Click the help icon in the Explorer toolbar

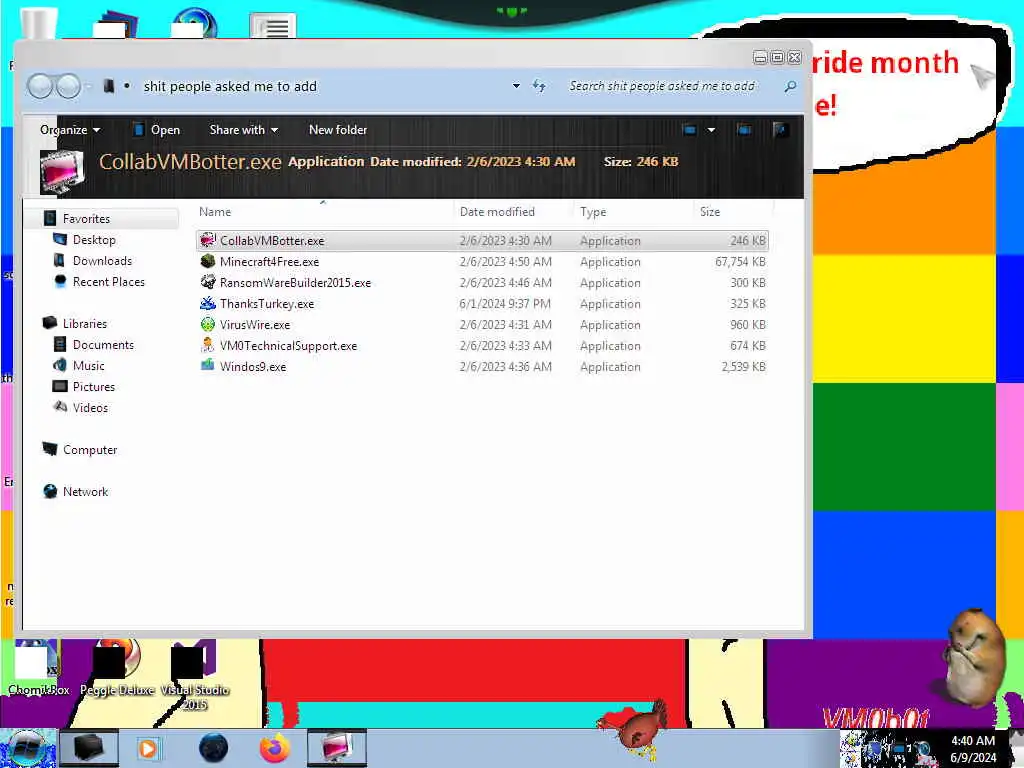779,129
